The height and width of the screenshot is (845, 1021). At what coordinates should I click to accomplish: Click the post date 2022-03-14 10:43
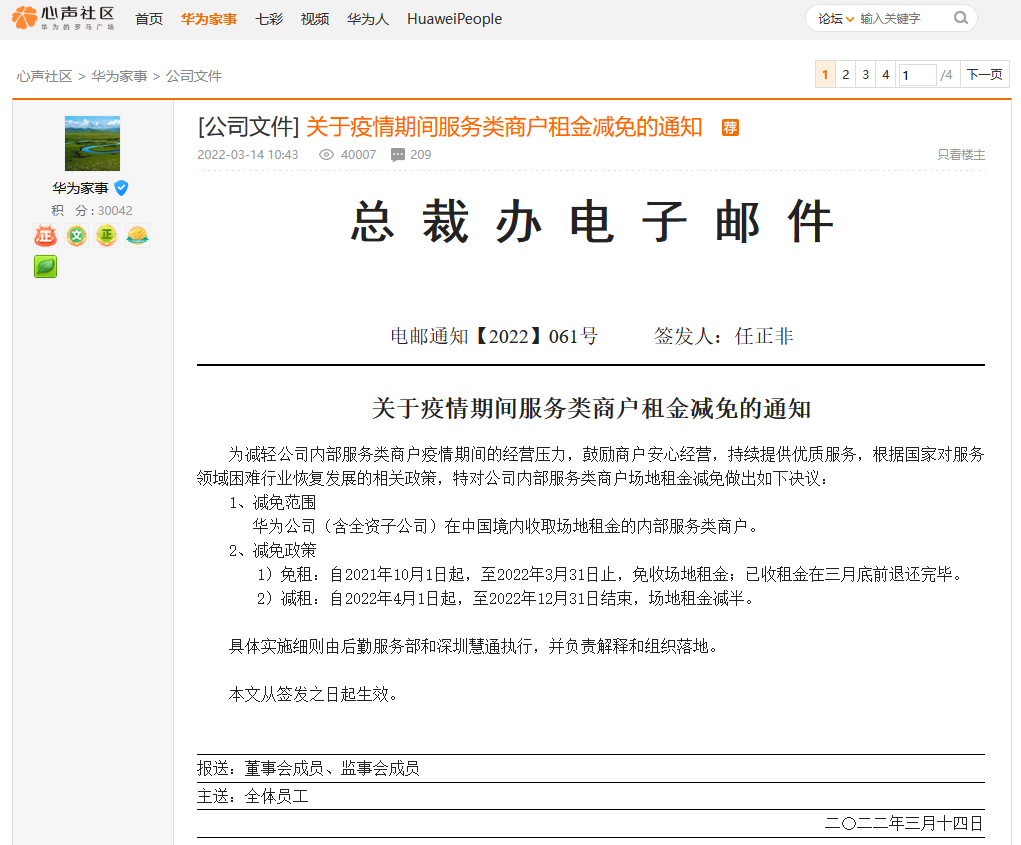point(247,155)
